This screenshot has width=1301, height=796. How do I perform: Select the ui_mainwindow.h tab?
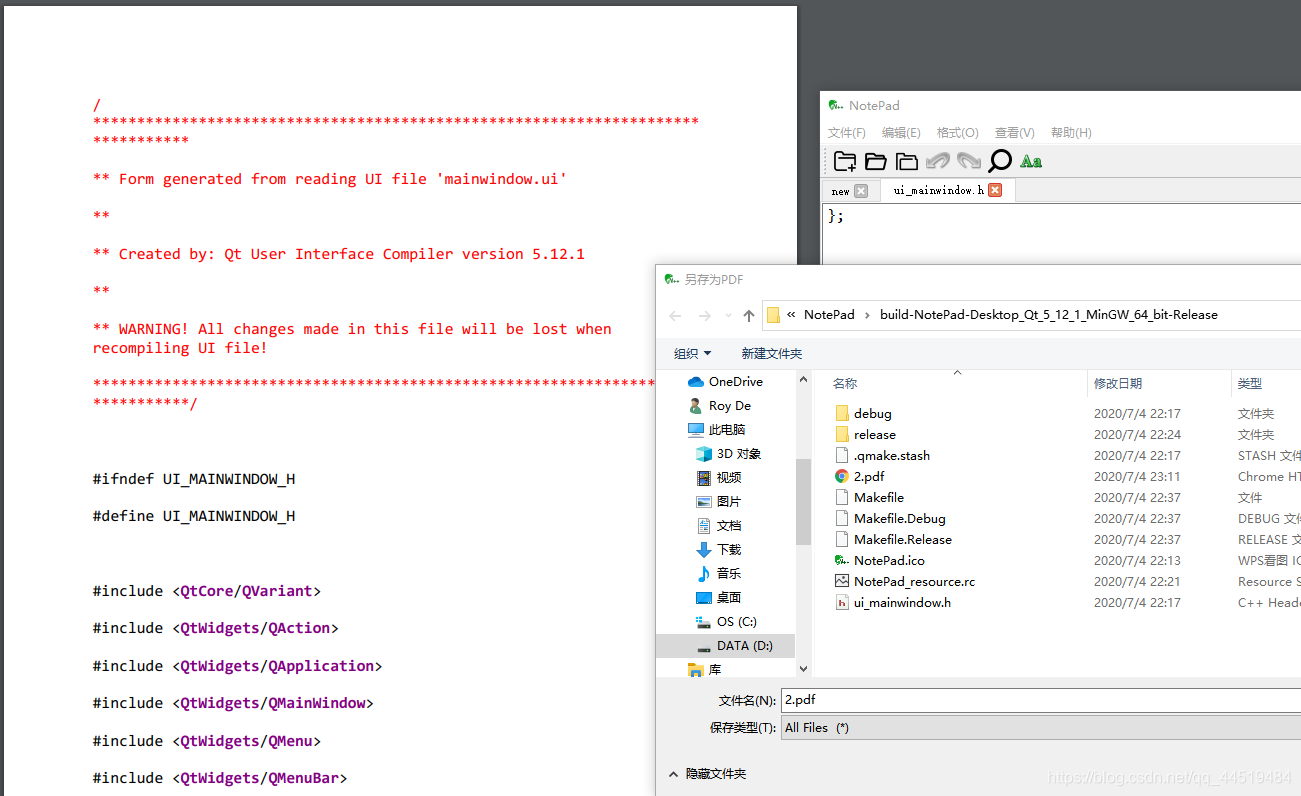[x=939, y=190]
